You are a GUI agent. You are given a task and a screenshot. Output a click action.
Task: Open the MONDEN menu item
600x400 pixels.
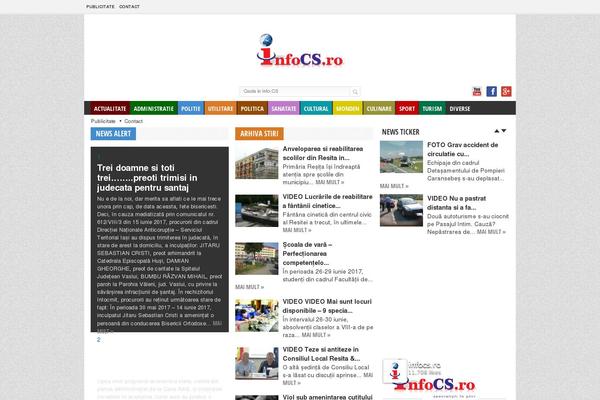pyautogui.click(x=347, y=109)
